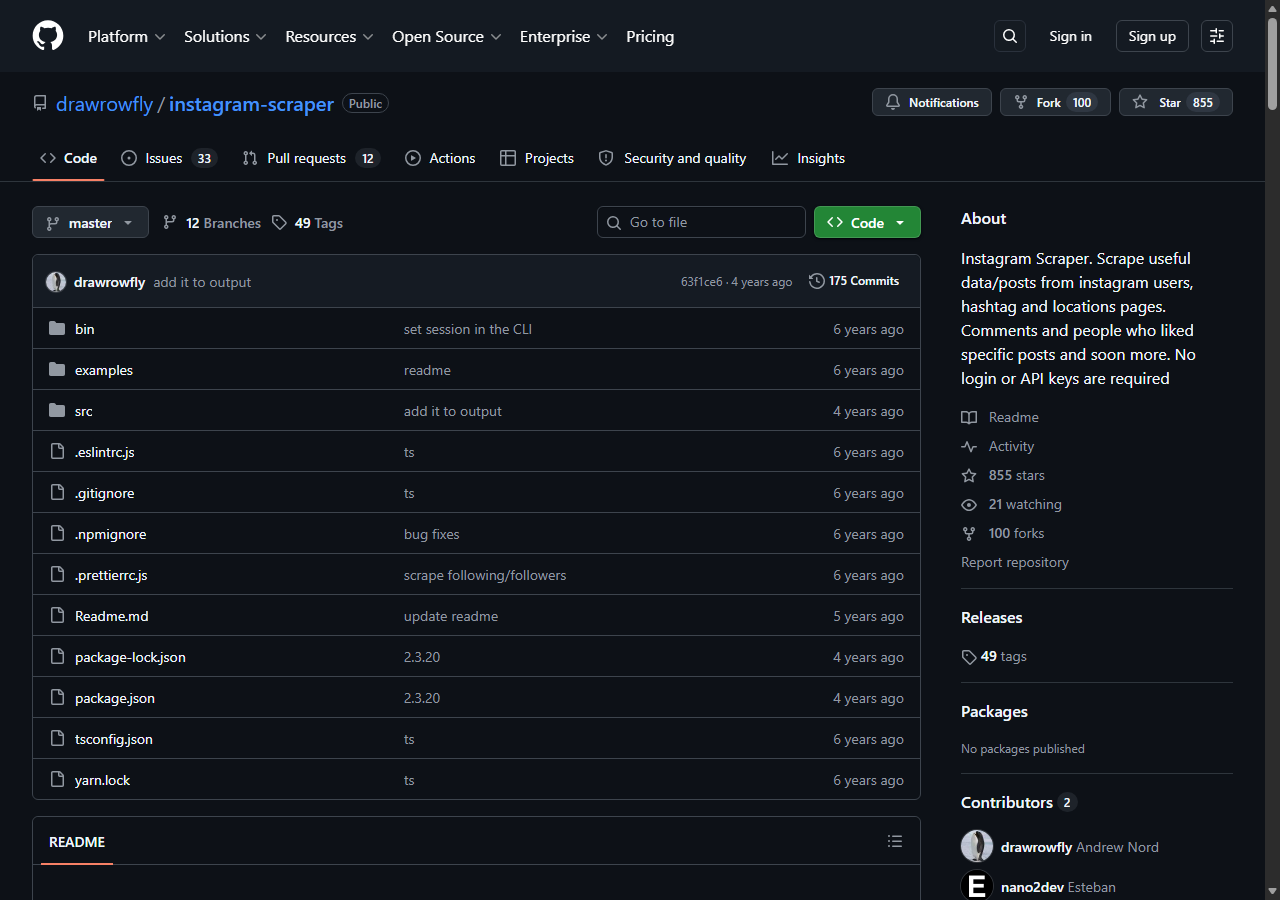The image size is (1280, 900).
Task: Click the Go to file search field
Action: [x=701, y=222]
